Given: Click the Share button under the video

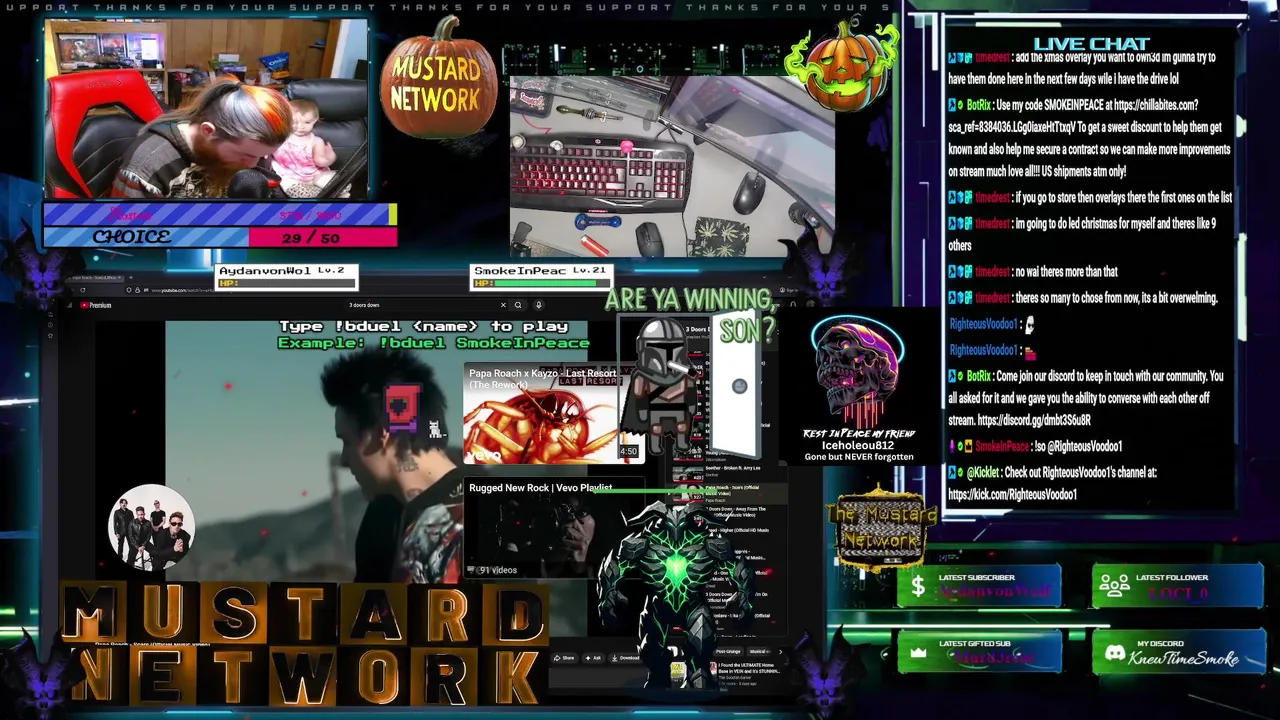Looking at the screenshot, I should 565,658.
